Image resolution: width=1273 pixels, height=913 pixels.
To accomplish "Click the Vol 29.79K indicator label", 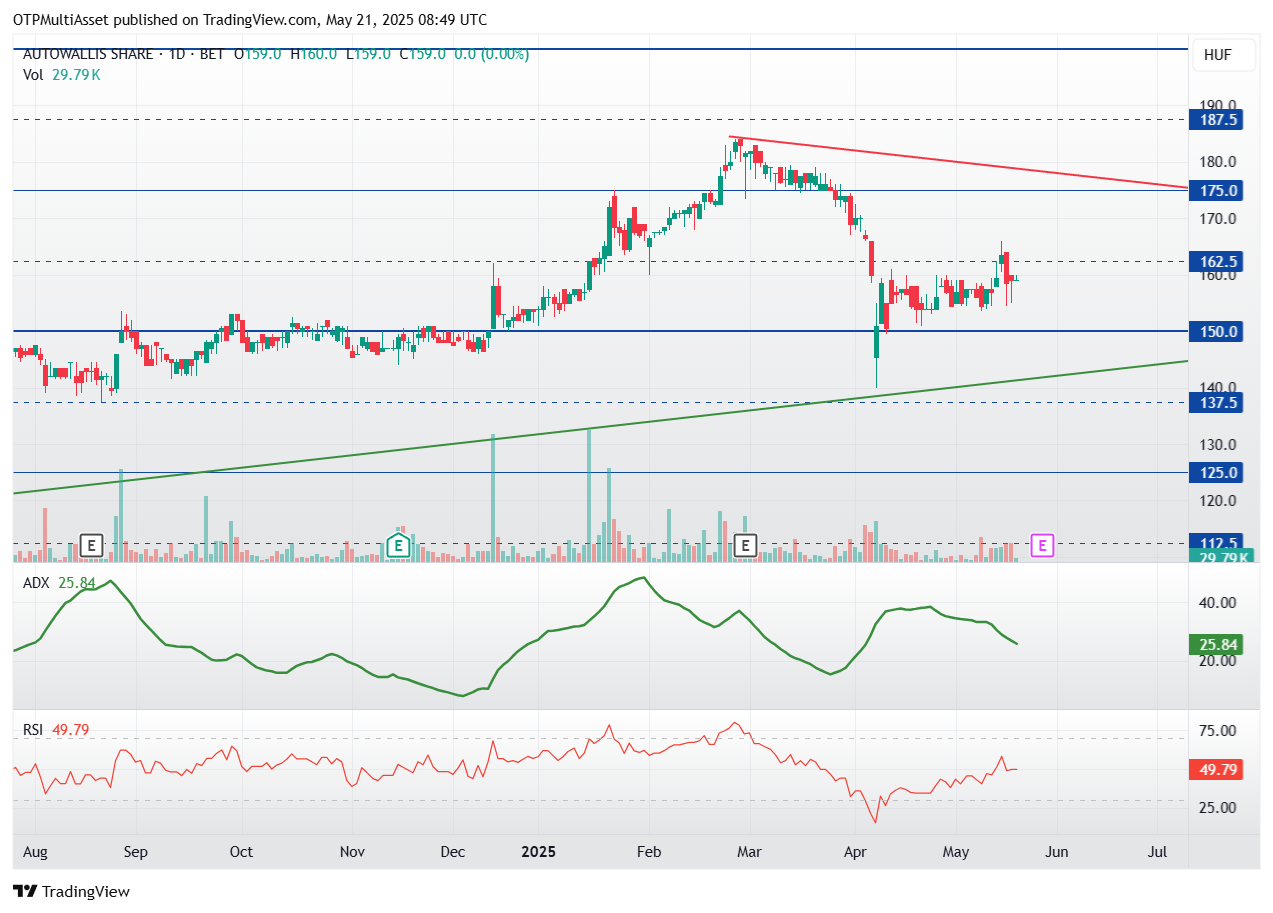I will [x=61, y=75].
